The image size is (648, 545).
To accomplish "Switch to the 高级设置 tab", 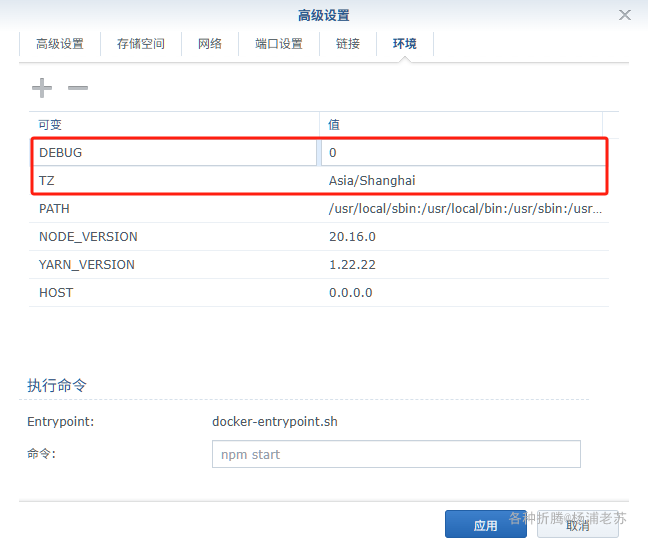I will 60,44.
